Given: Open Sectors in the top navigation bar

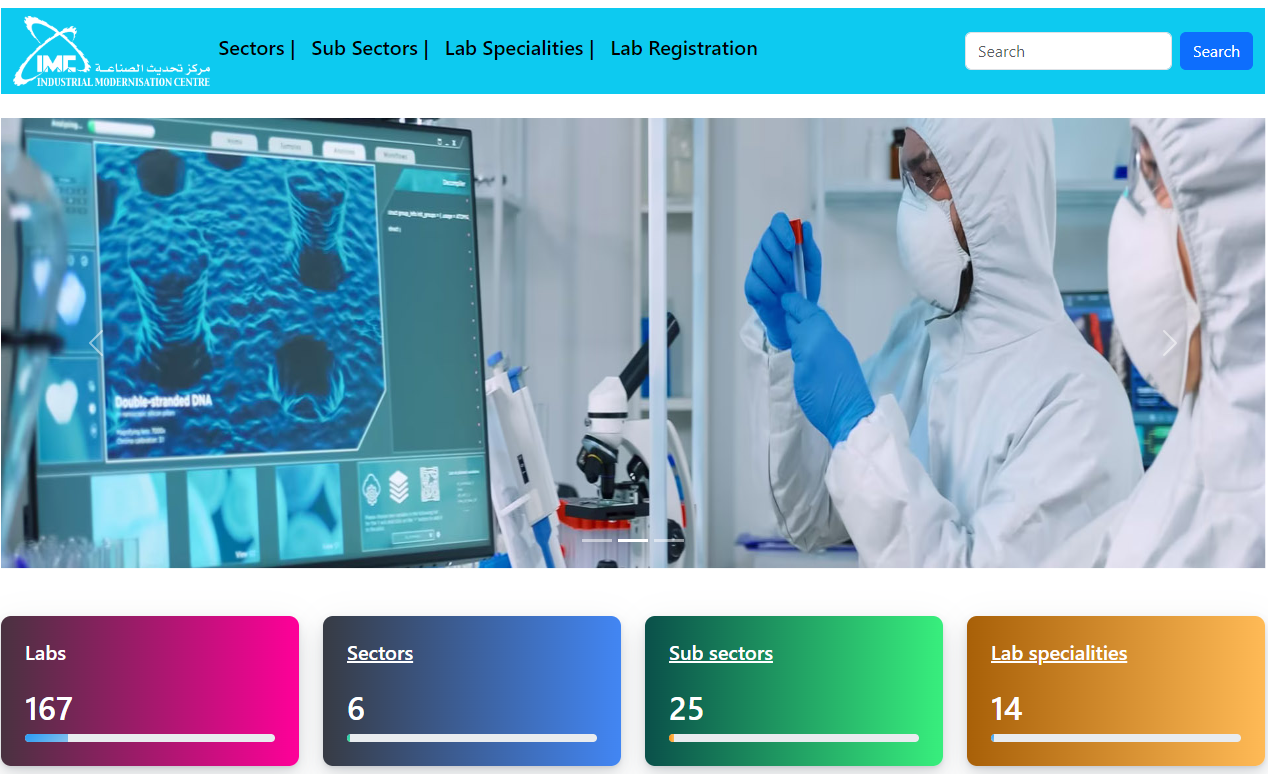Looking at the screenshot, I should pos(251,48).
